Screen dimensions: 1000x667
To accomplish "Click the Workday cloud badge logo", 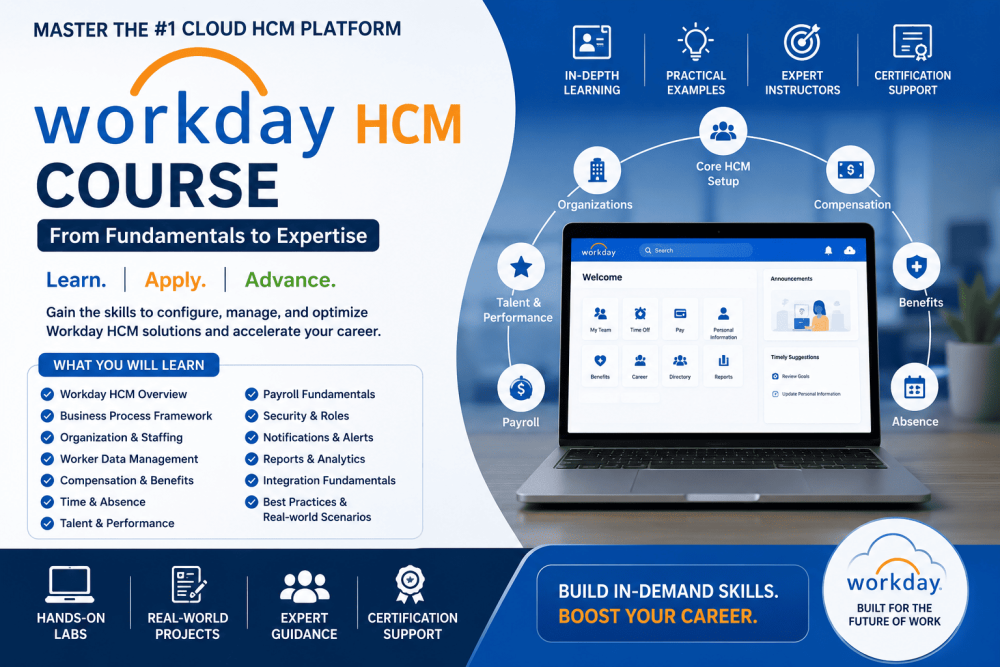I will [x=895, y=590].
